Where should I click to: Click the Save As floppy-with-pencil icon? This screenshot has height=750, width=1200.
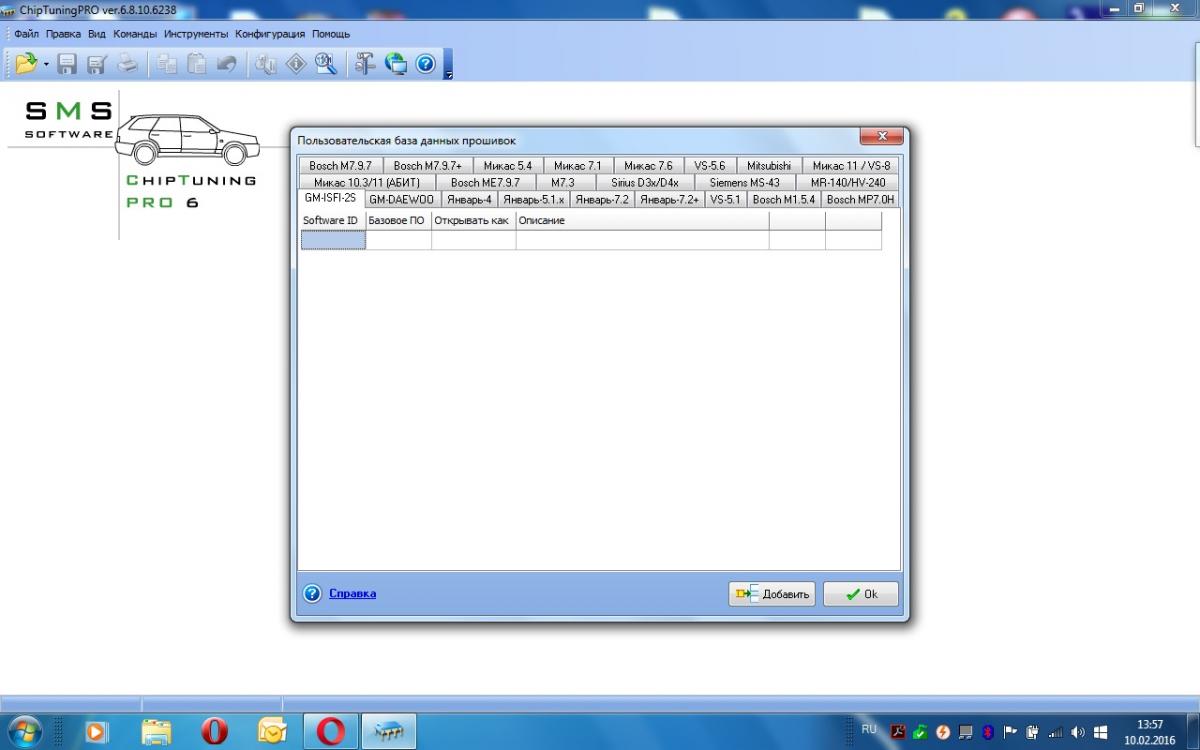pos(97,64)
